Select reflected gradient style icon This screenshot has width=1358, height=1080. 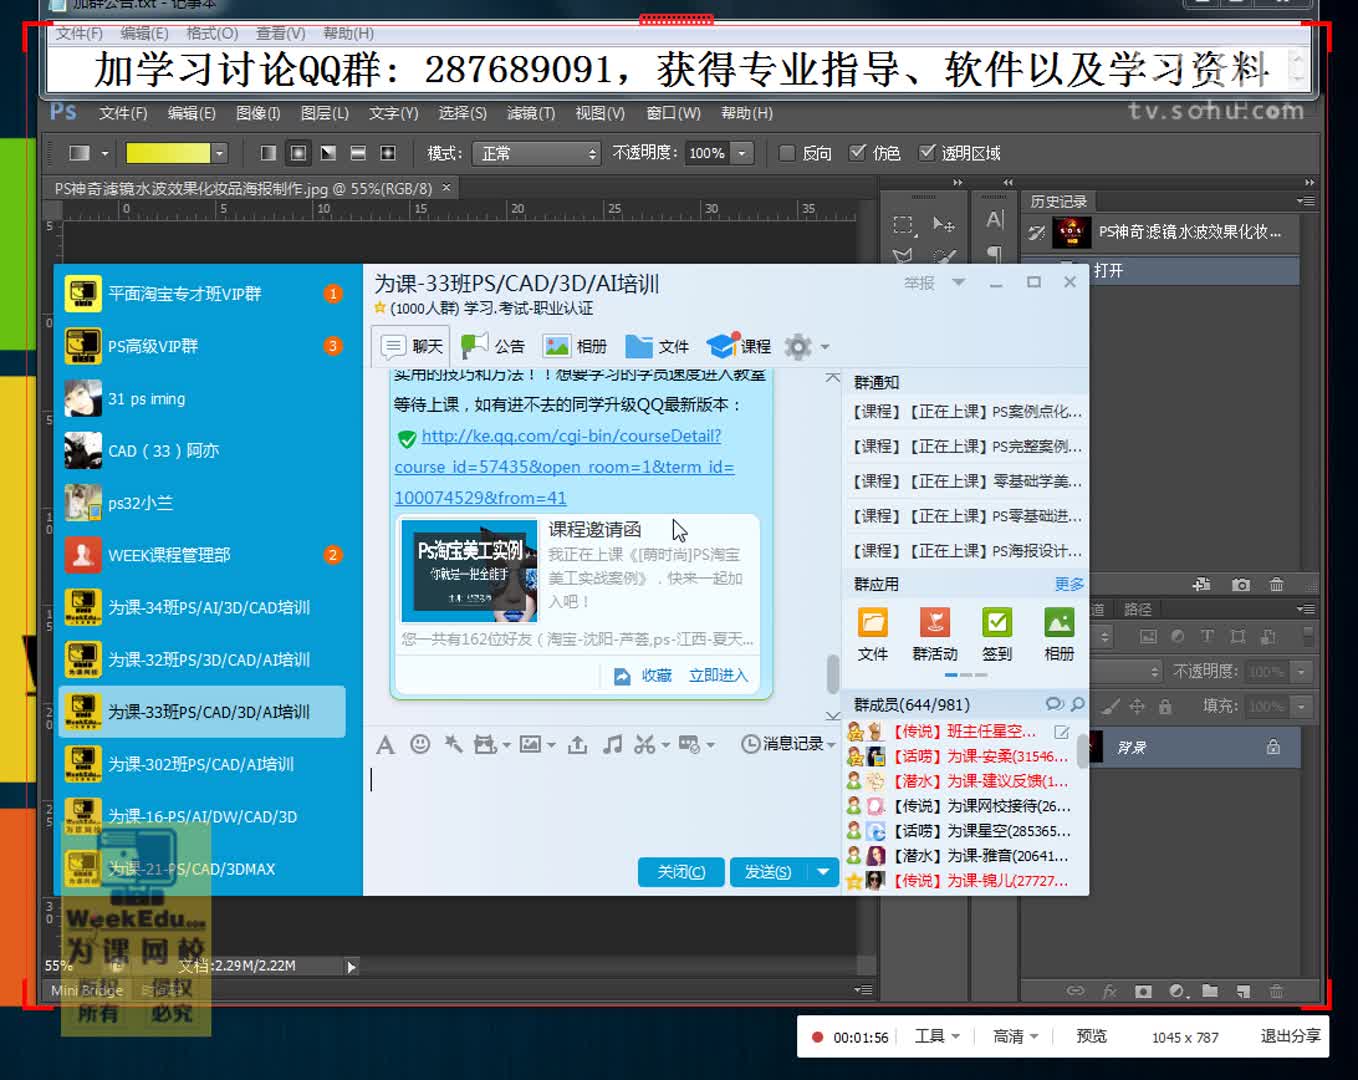(358, 153)
